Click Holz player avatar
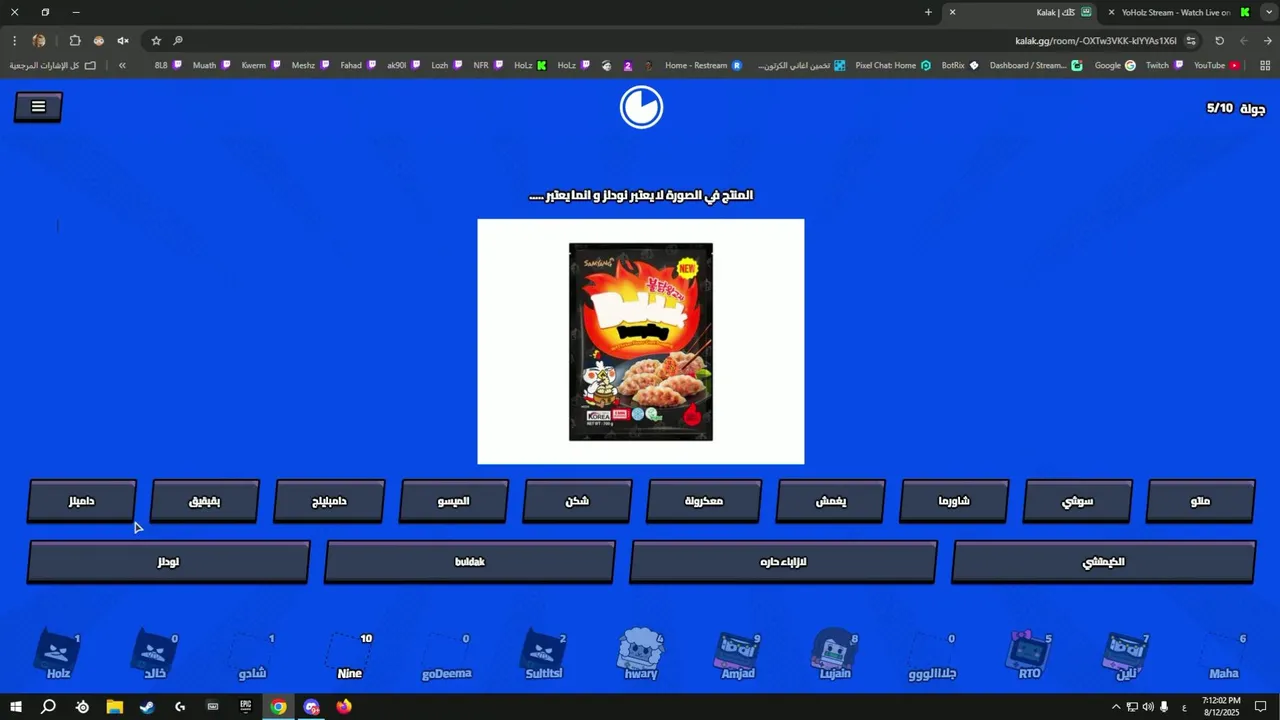The width and height of the screenshot is (1280, 720). [58, 653]
